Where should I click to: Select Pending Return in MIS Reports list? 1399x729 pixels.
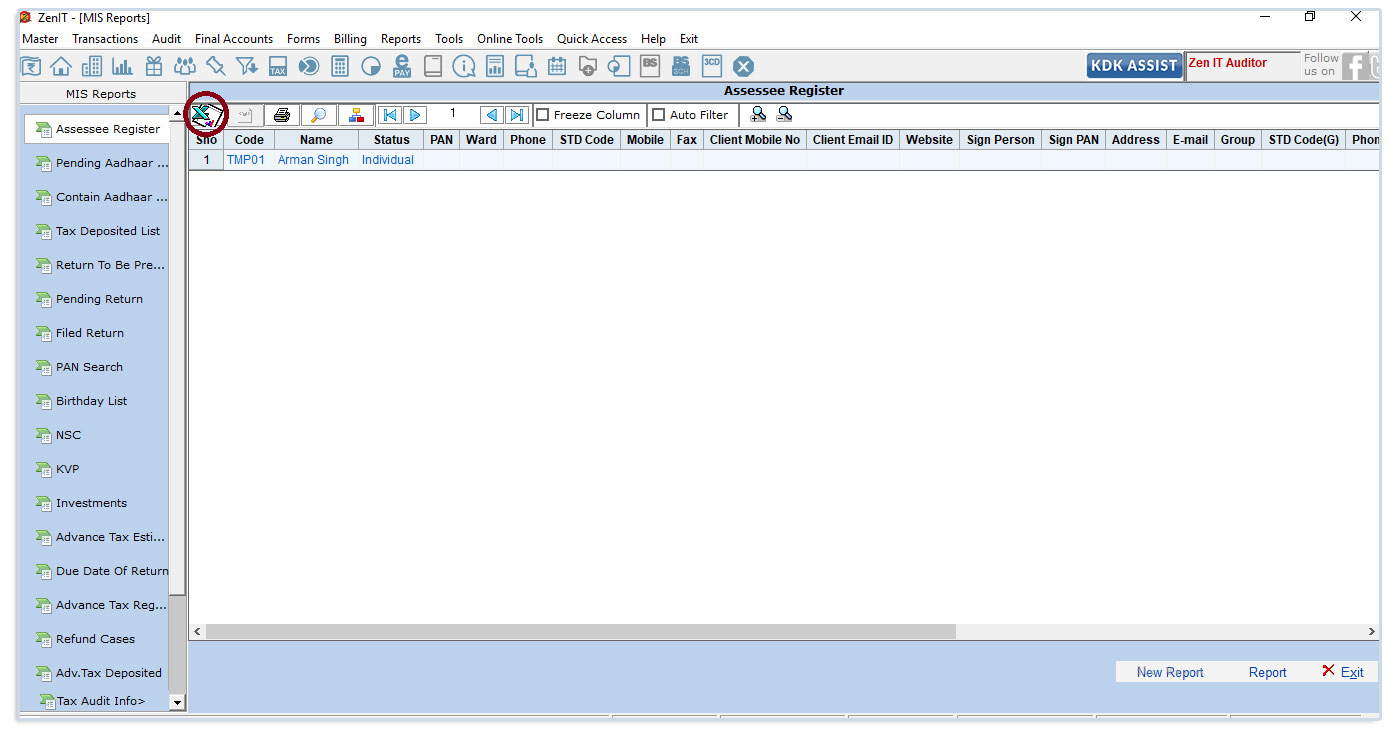point(97,299)
